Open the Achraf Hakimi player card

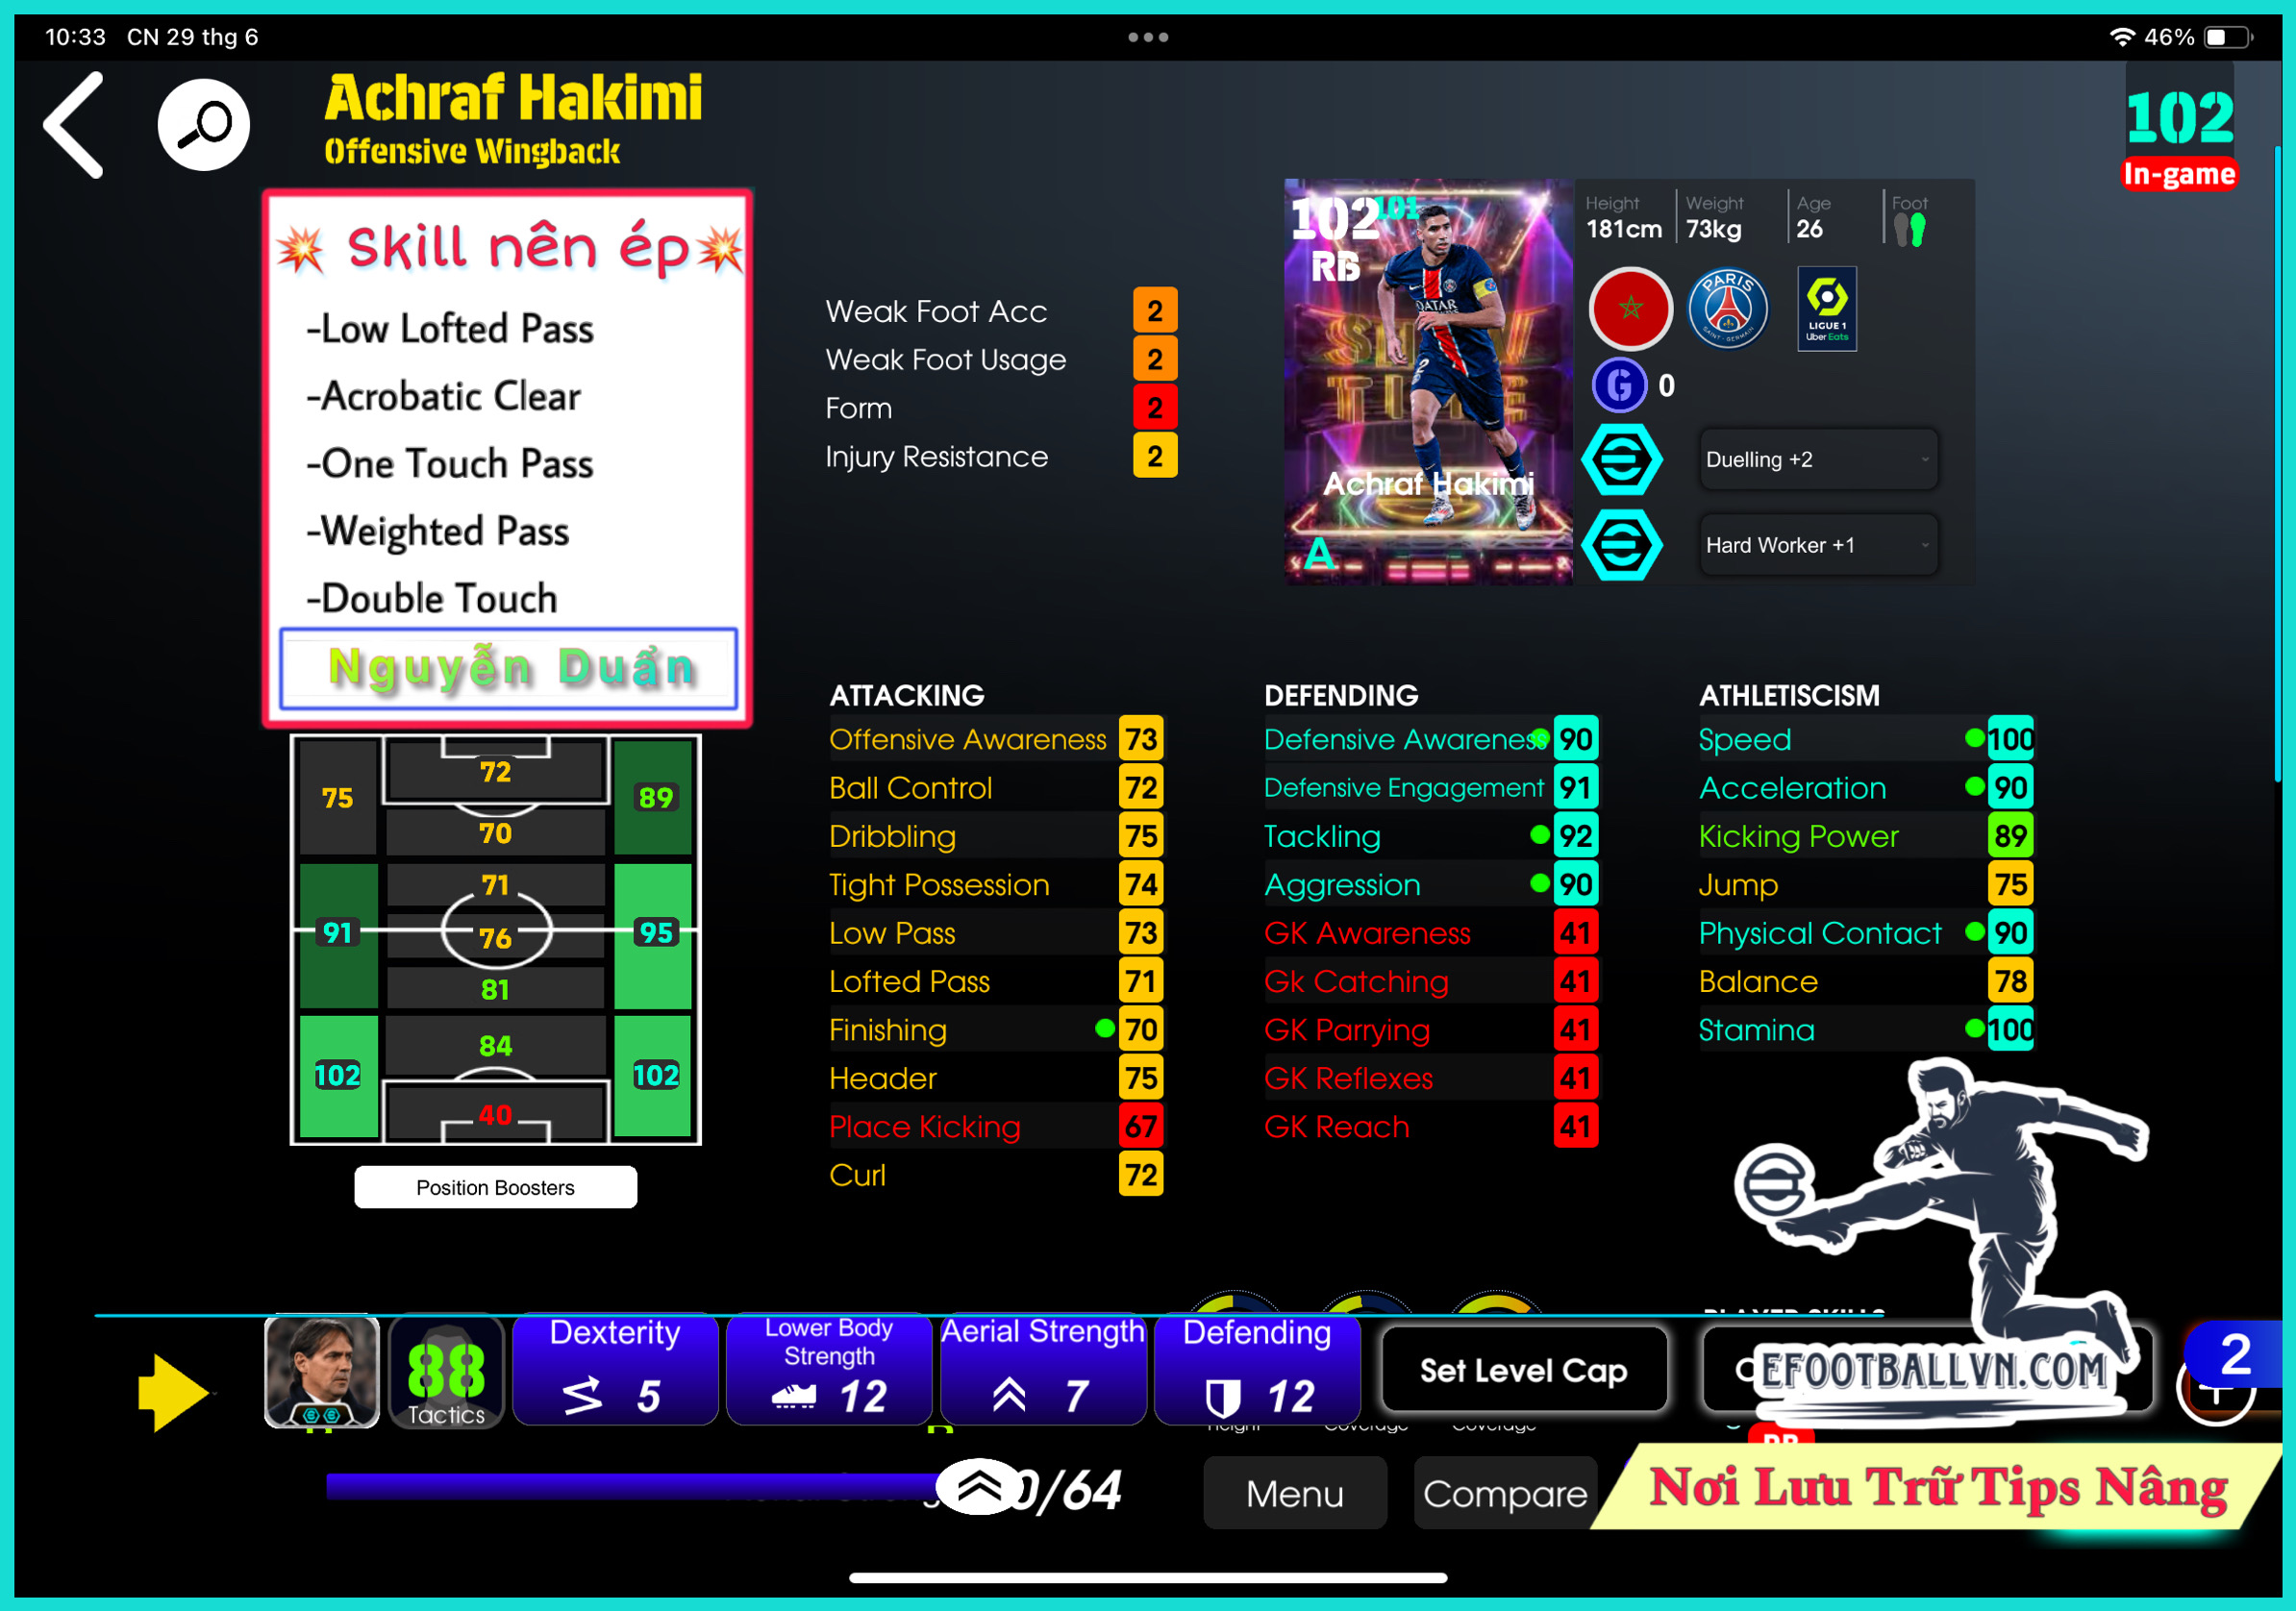point(1428,382)
